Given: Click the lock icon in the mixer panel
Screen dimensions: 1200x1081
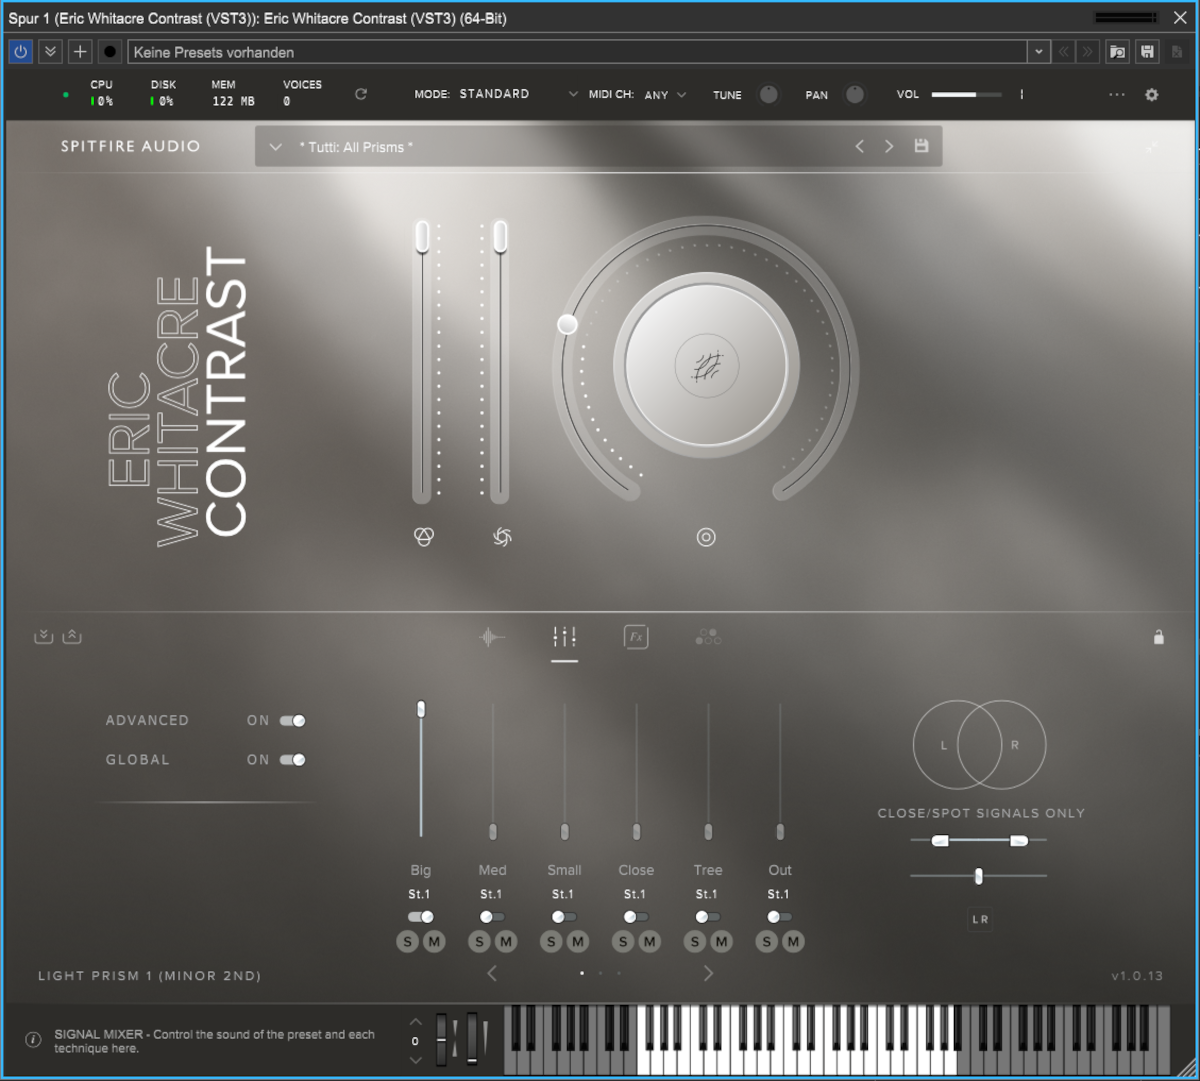Looking at the screenshot, I should click(x=1159, y=637).
